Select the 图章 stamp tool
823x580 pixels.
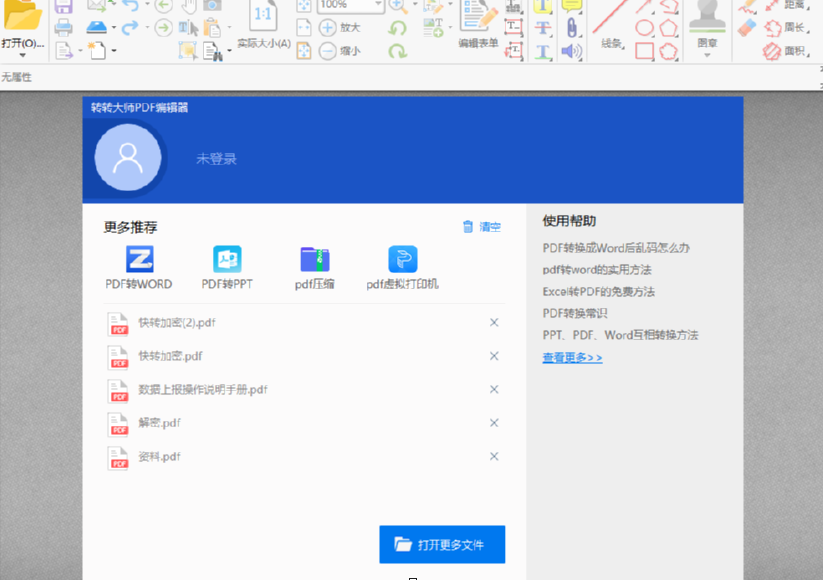(x=707, y=24)
